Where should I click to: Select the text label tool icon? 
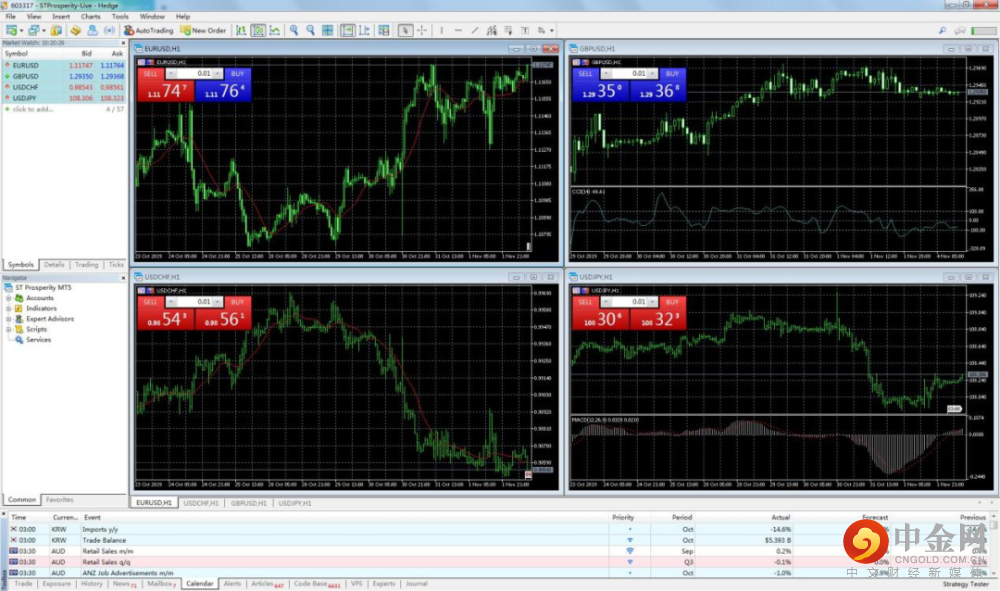tap(525, 30)
